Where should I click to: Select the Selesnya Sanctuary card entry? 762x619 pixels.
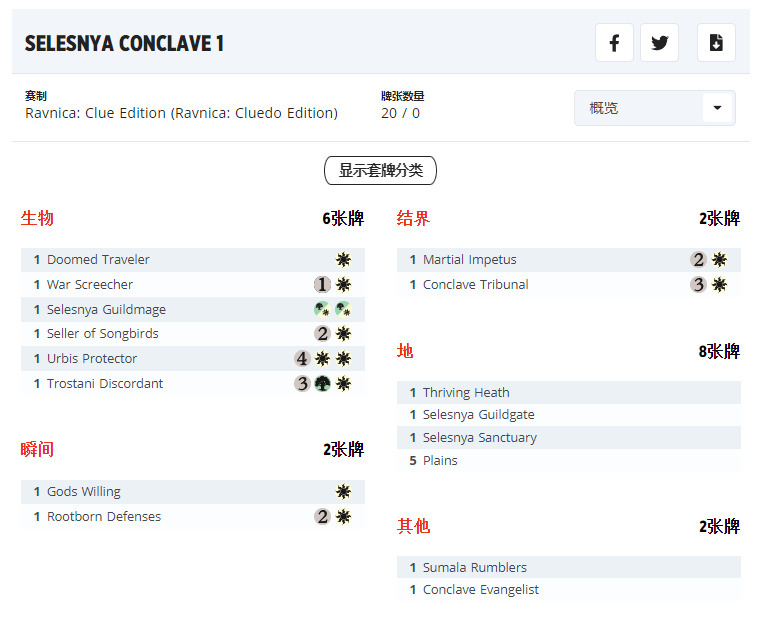coord(479,438)
